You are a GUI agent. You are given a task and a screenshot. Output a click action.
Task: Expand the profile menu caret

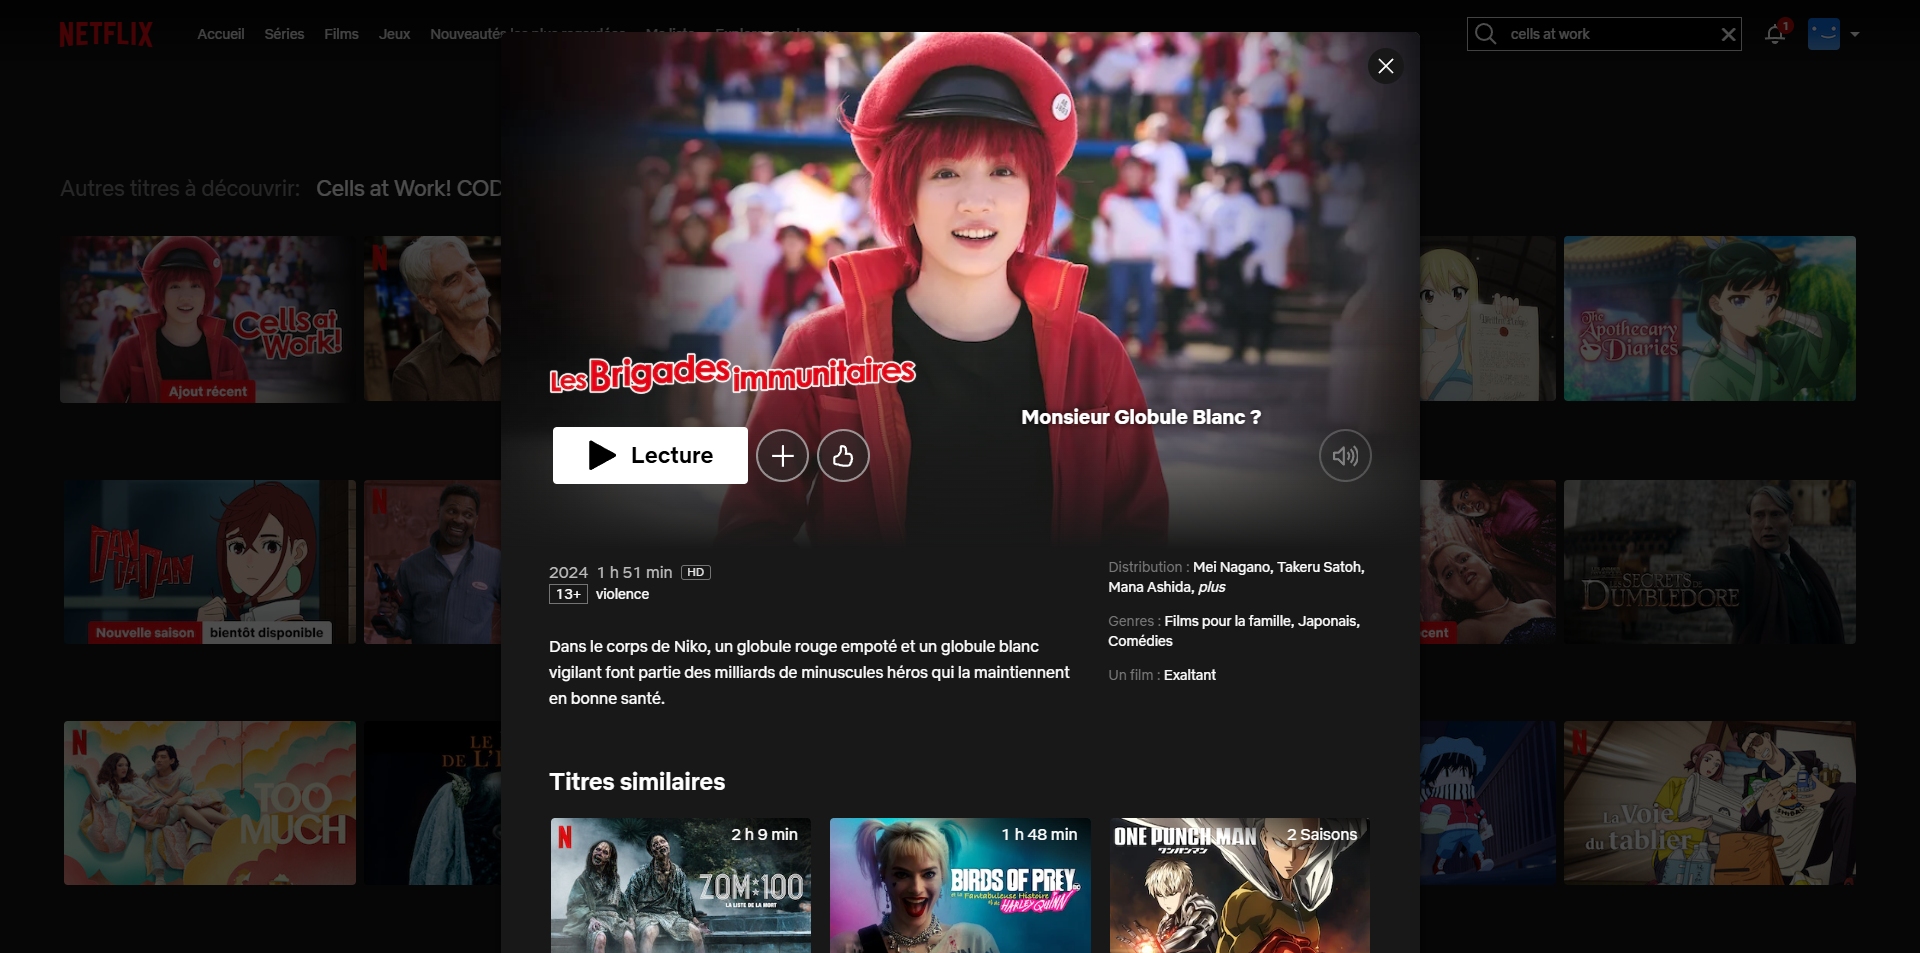[x=1855, y=34]
